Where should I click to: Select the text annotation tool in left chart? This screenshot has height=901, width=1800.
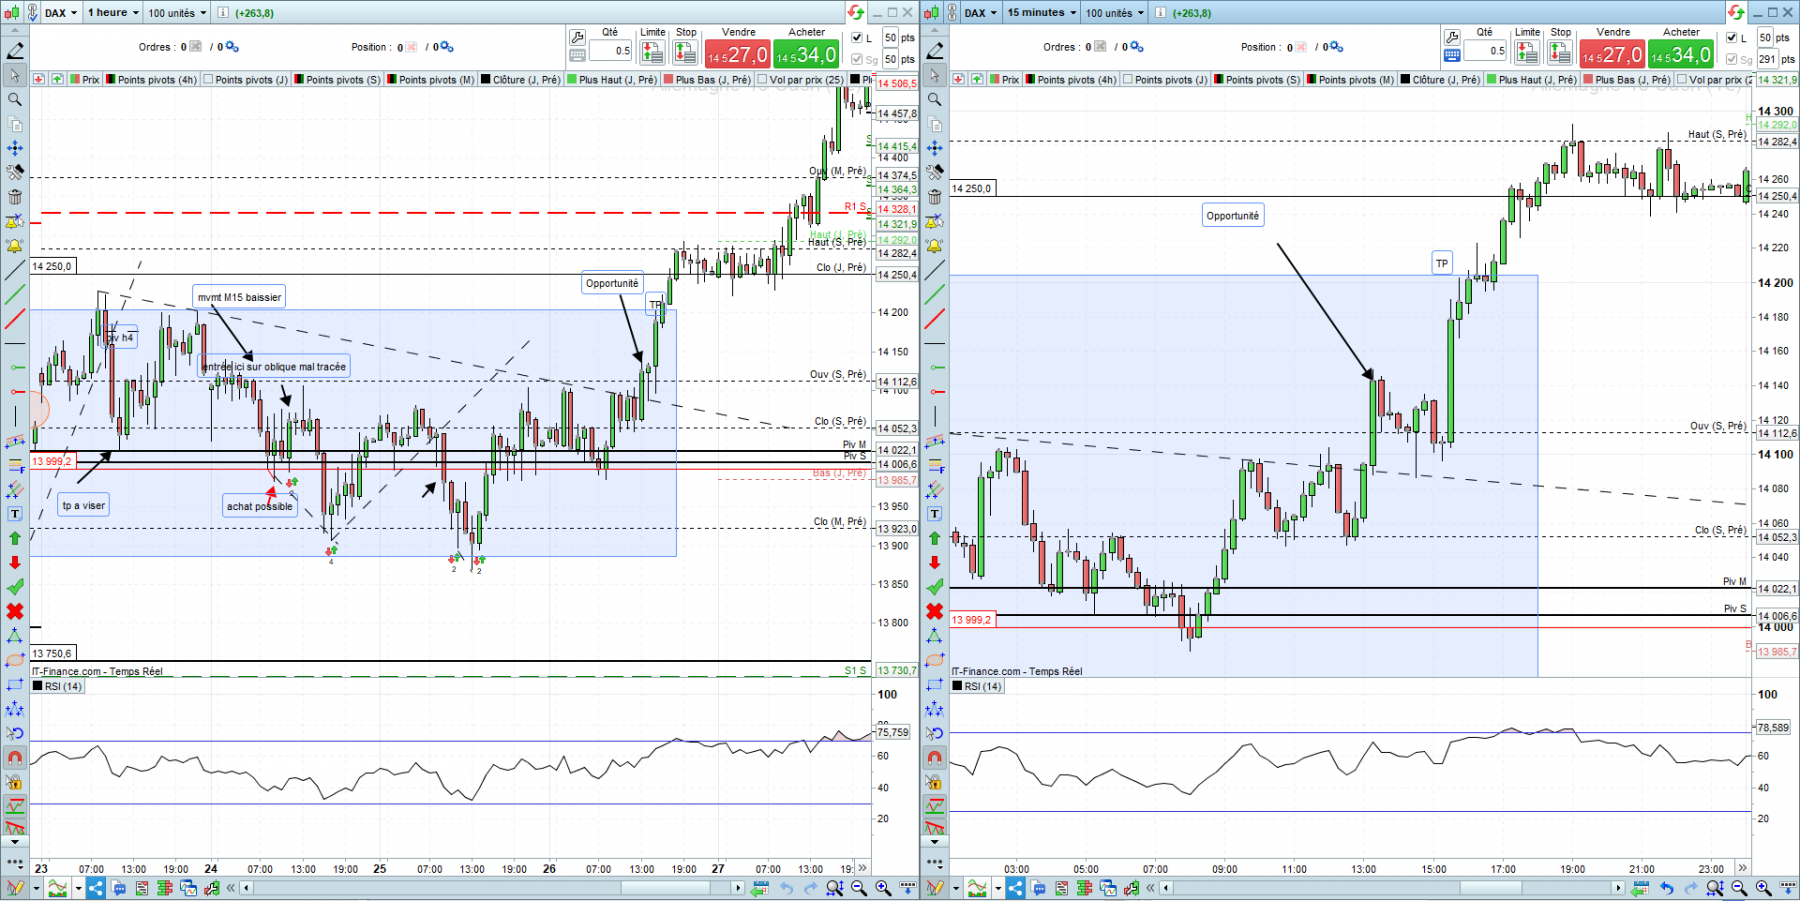coord(15,513)
